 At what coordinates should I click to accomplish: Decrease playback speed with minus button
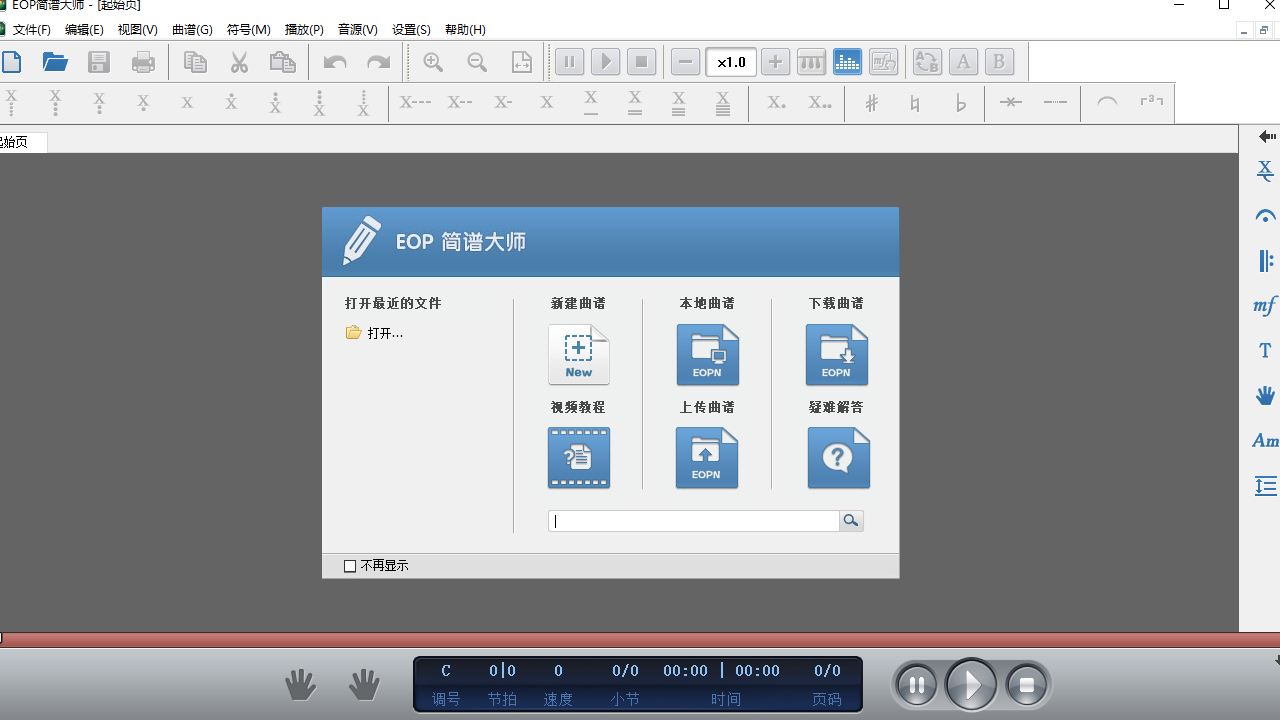coord(685,62)
